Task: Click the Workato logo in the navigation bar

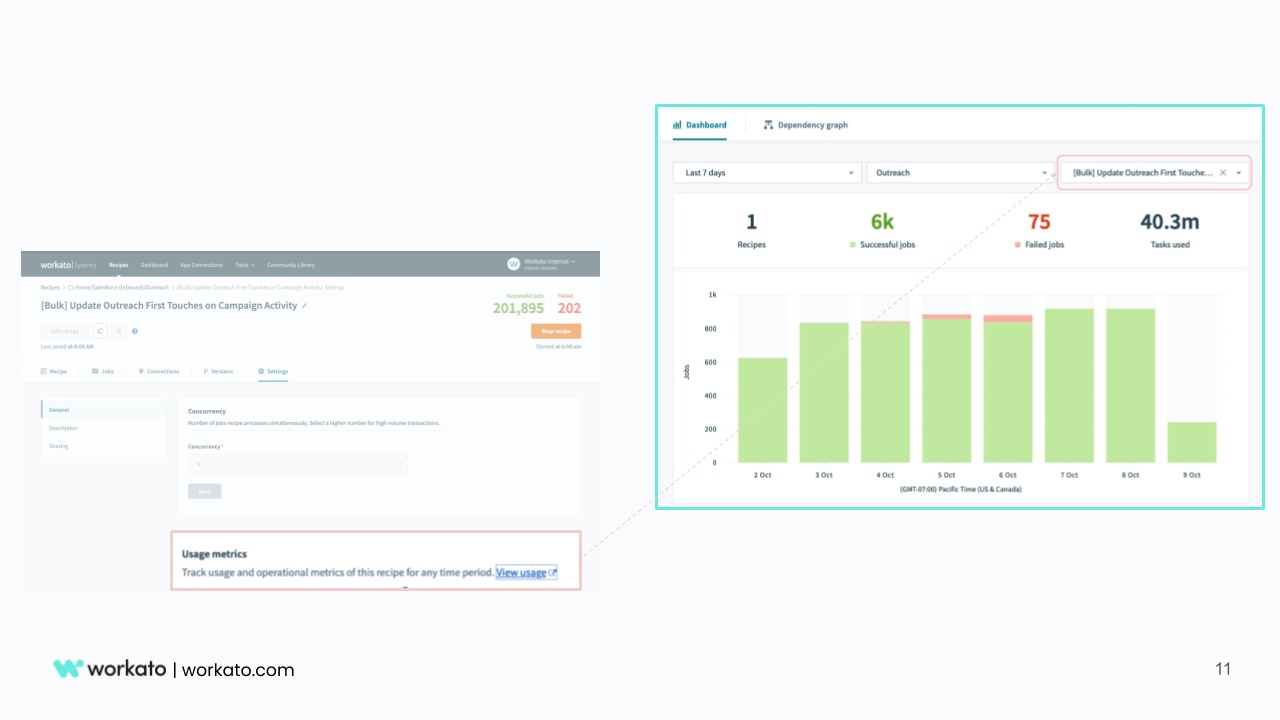Action: coord(68,265)
